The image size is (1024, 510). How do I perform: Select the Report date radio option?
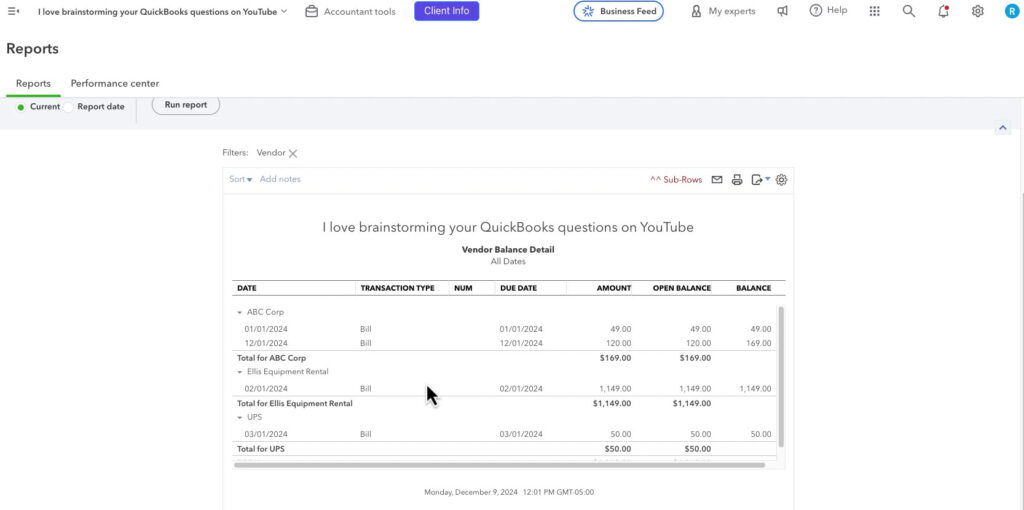coord(68,107)
